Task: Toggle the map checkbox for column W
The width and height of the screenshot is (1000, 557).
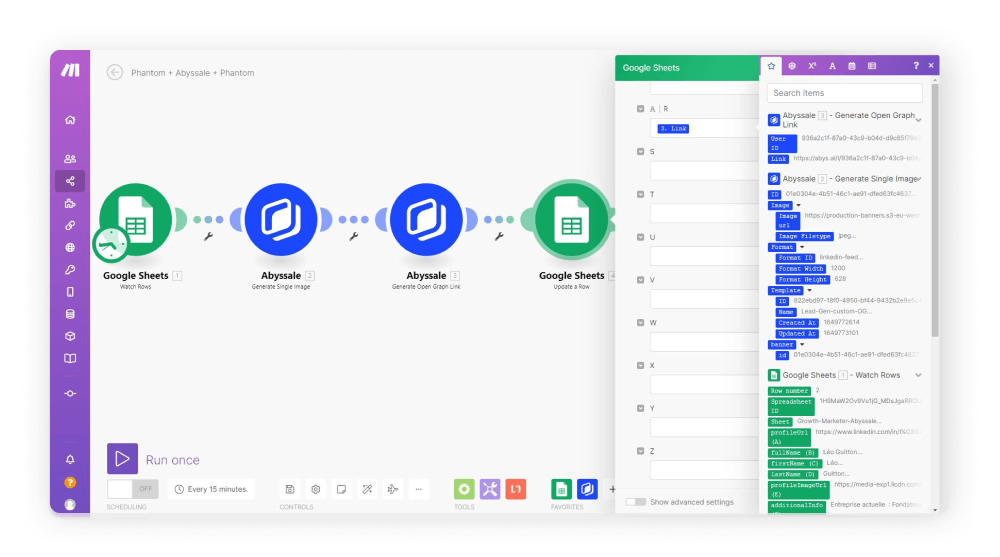Action: (640, 323)
